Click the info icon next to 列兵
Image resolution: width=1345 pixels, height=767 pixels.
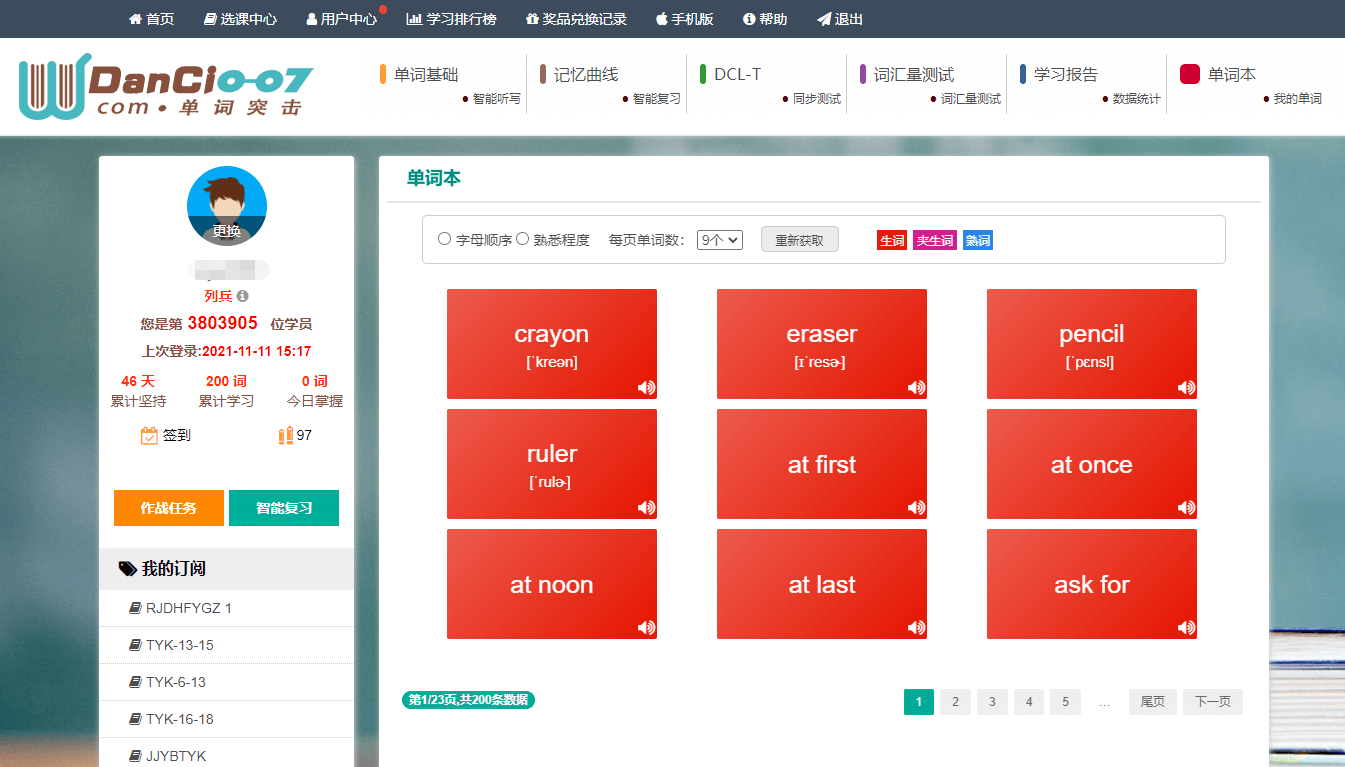(x=242, y=296)
